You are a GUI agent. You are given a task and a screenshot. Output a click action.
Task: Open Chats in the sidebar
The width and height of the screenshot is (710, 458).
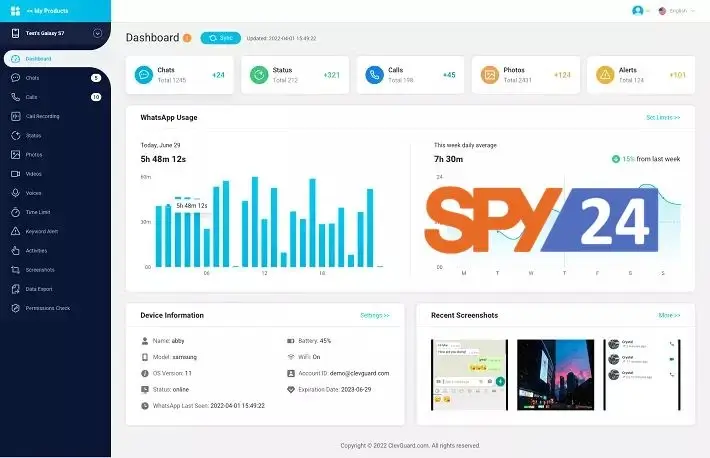(55, 78)
